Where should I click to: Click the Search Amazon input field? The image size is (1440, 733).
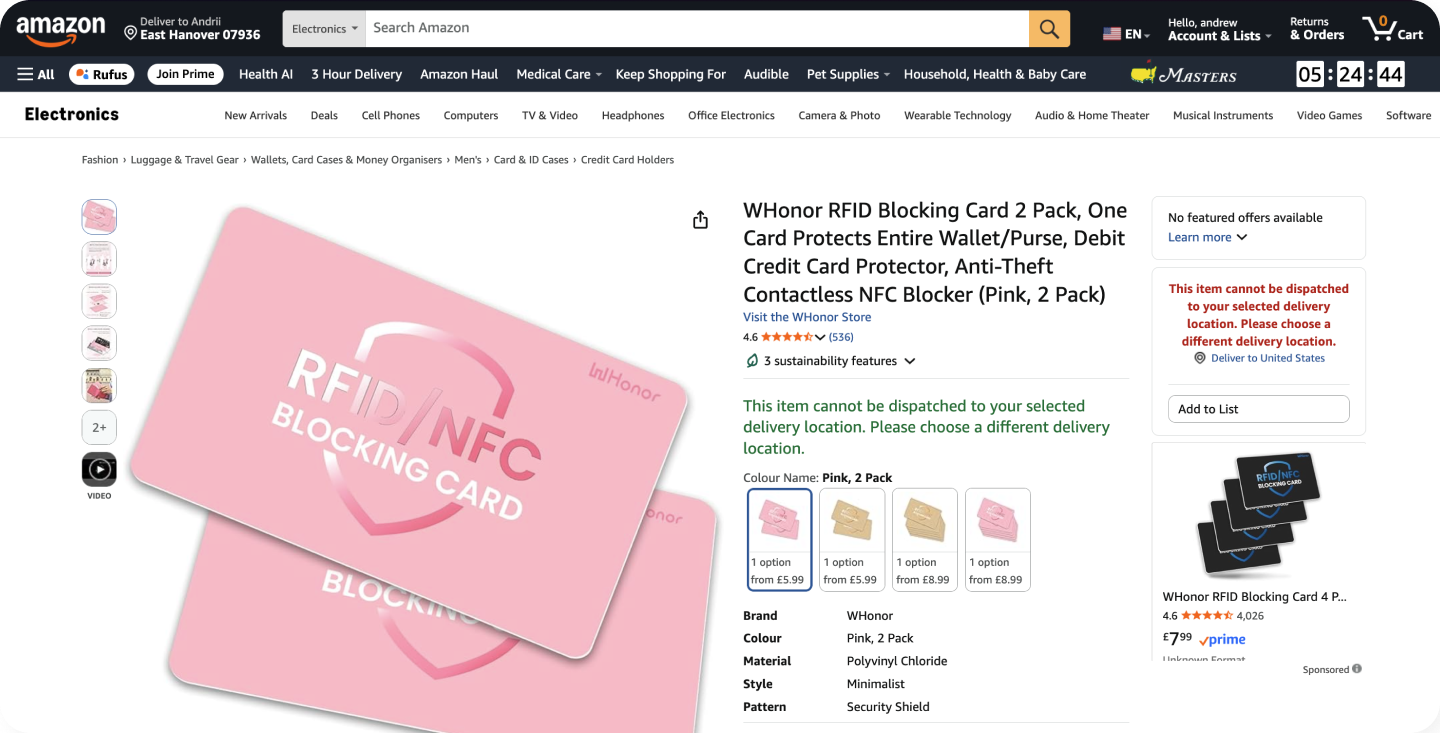pyautogui.click(x=696, y=28)
